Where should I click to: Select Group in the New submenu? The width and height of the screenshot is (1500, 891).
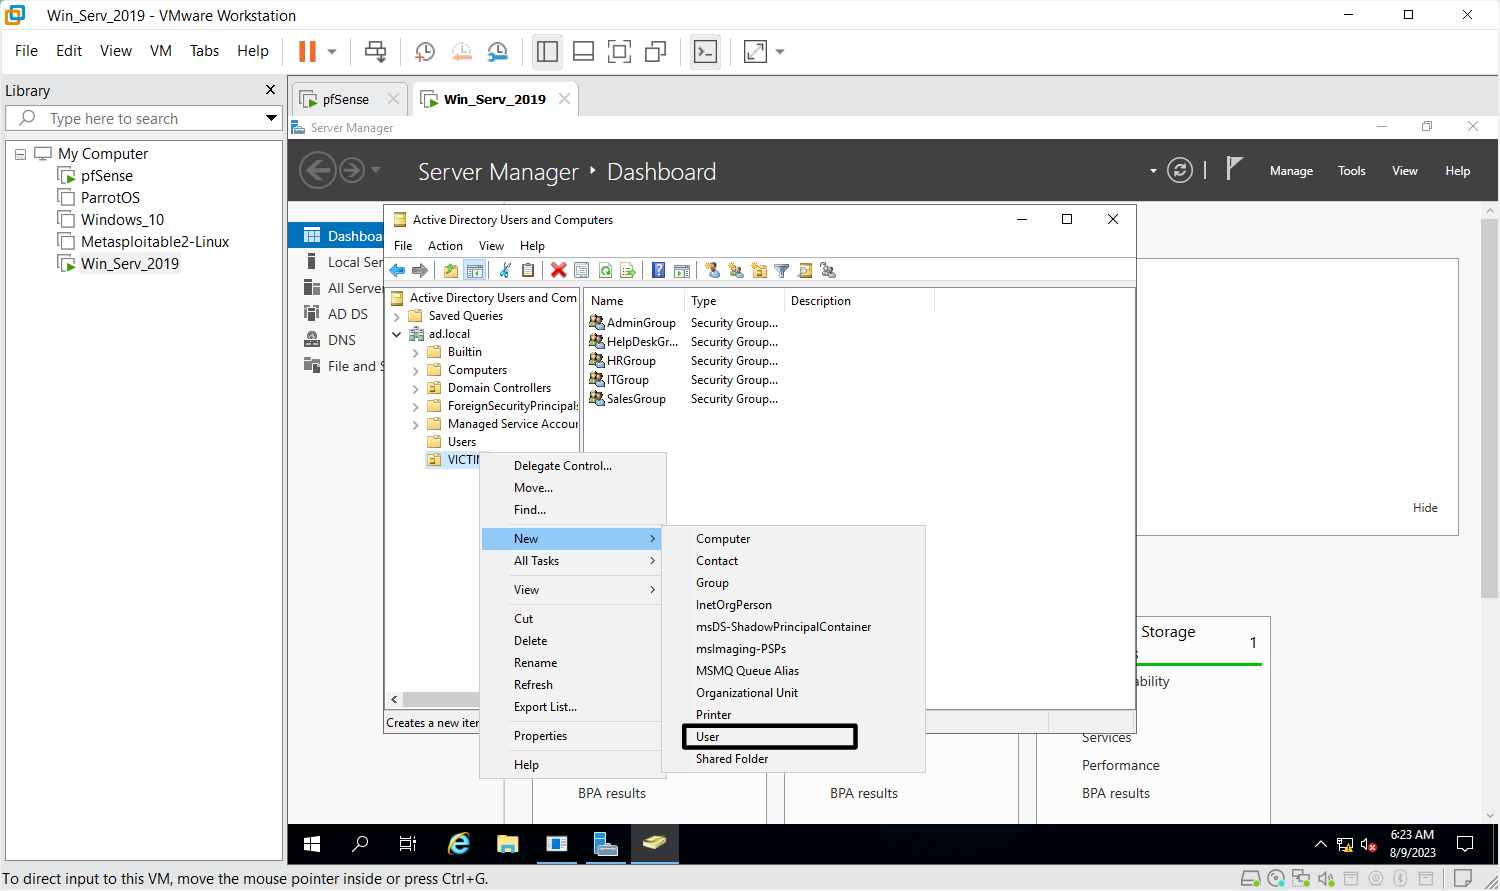click(712, 583)
